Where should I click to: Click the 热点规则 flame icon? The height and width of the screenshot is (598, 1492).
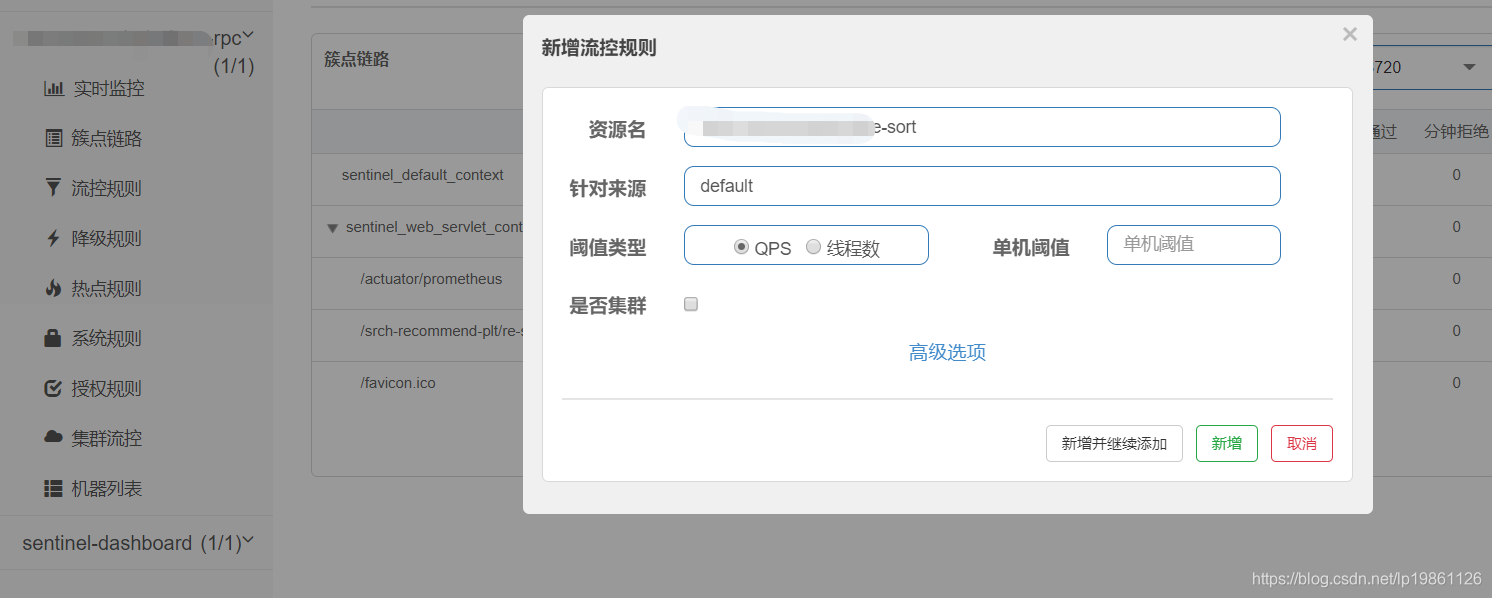(53, 288)
